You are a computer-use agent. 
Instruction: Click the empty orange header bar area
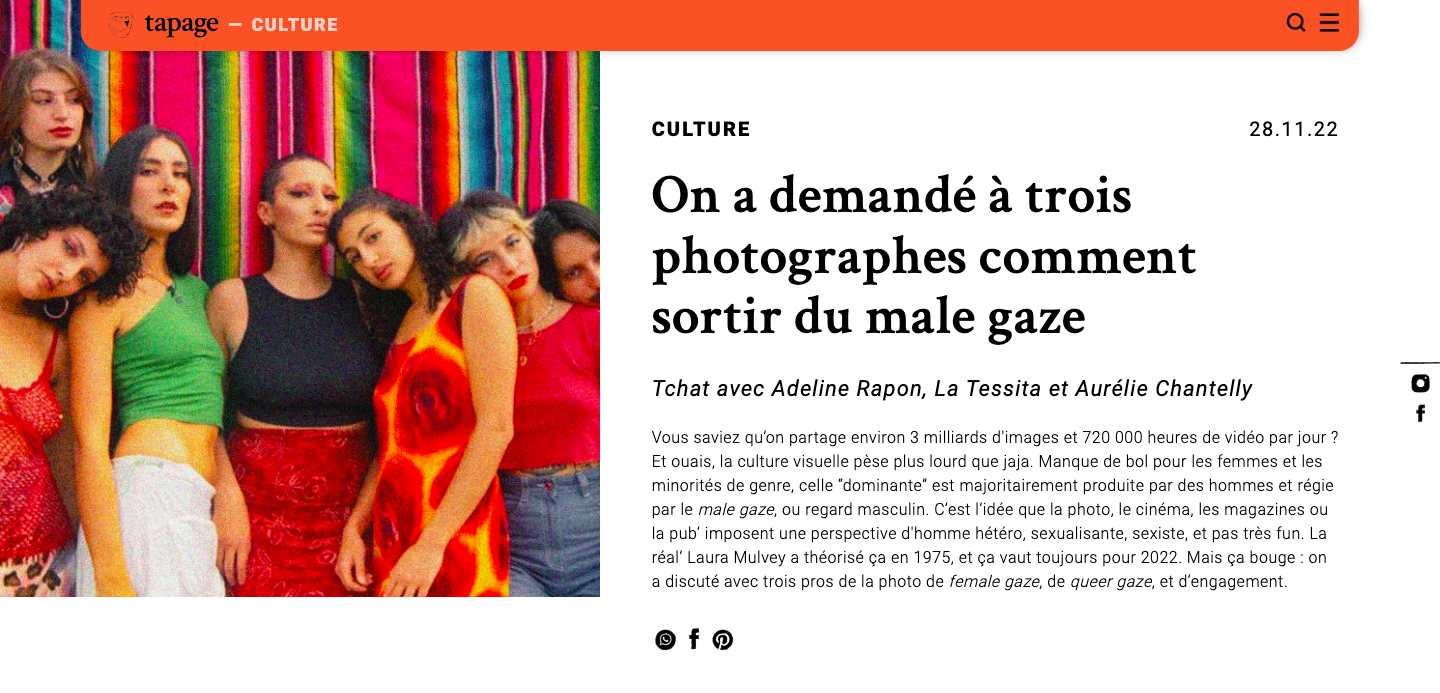coord(800,24)
